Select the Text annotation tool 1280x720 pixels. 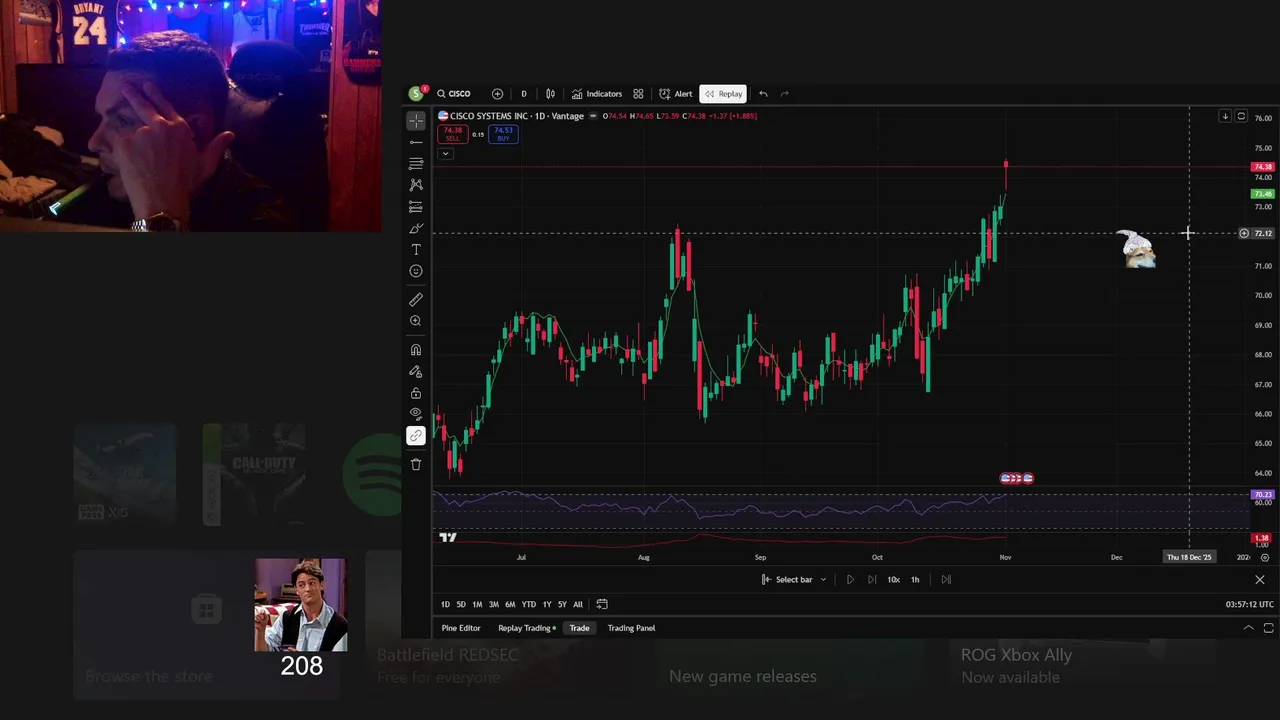point(416,250)
